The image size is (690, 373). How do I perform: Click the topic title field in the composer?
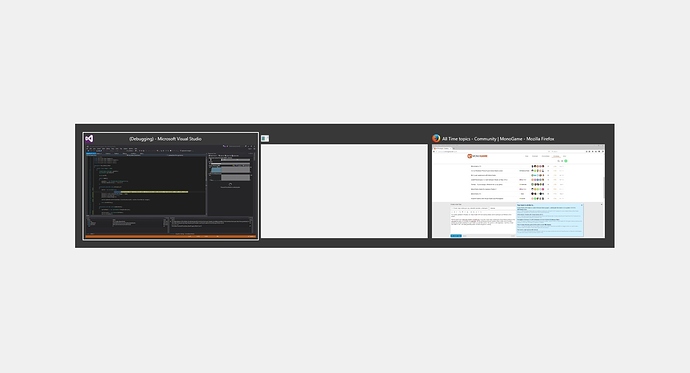(470, 208)
